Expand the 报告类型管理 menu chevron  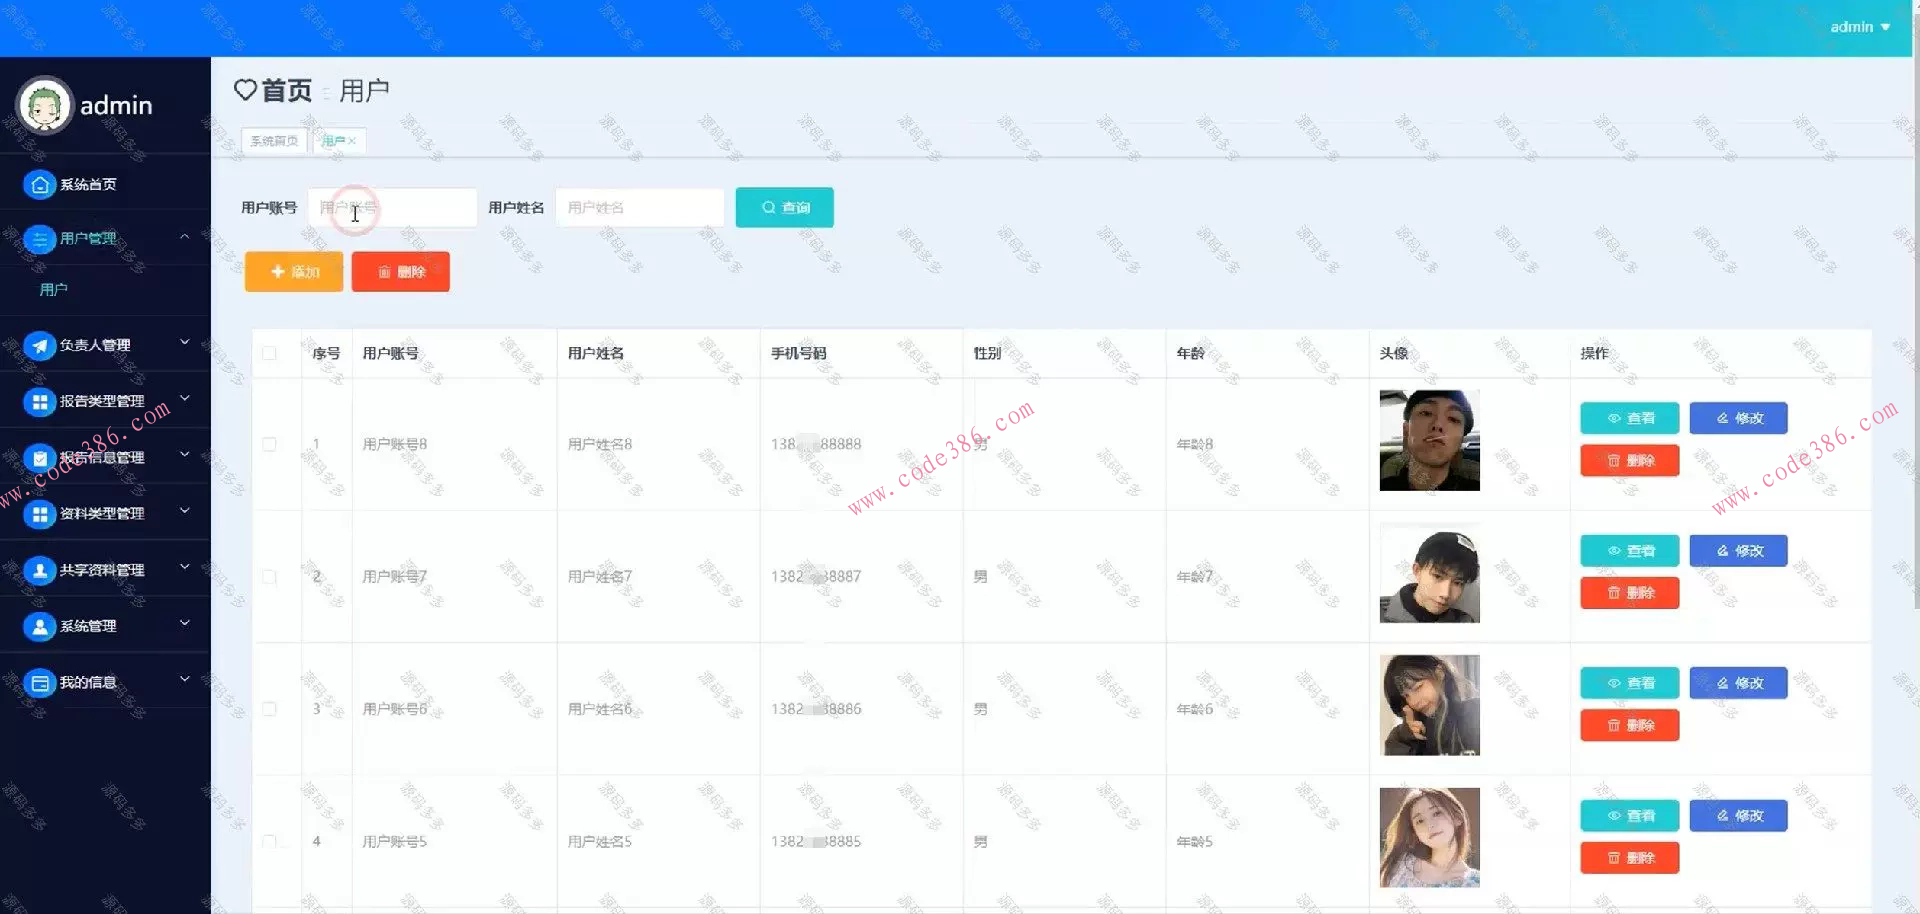185,398
